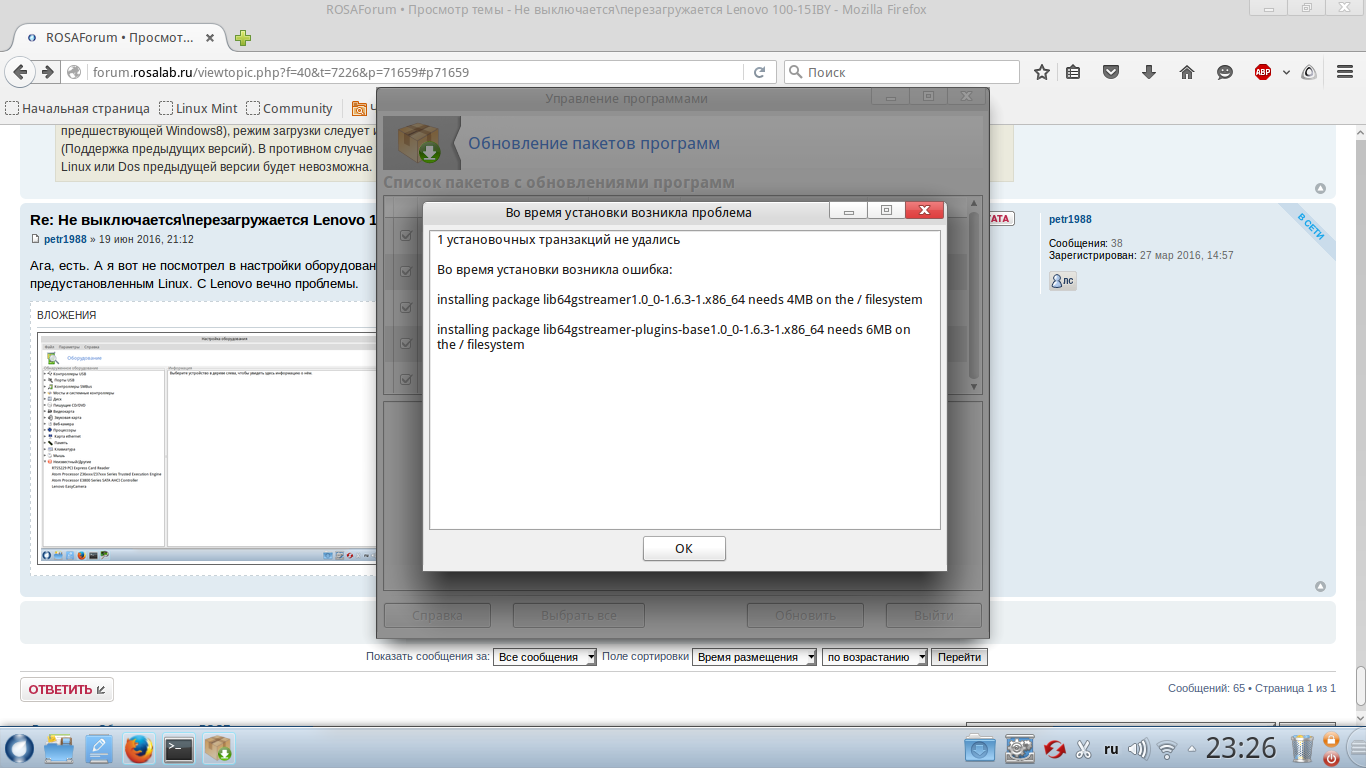Viewport: 1366px width, 768px height.
Task: Click the red power button on panel
Action: 1331,758
